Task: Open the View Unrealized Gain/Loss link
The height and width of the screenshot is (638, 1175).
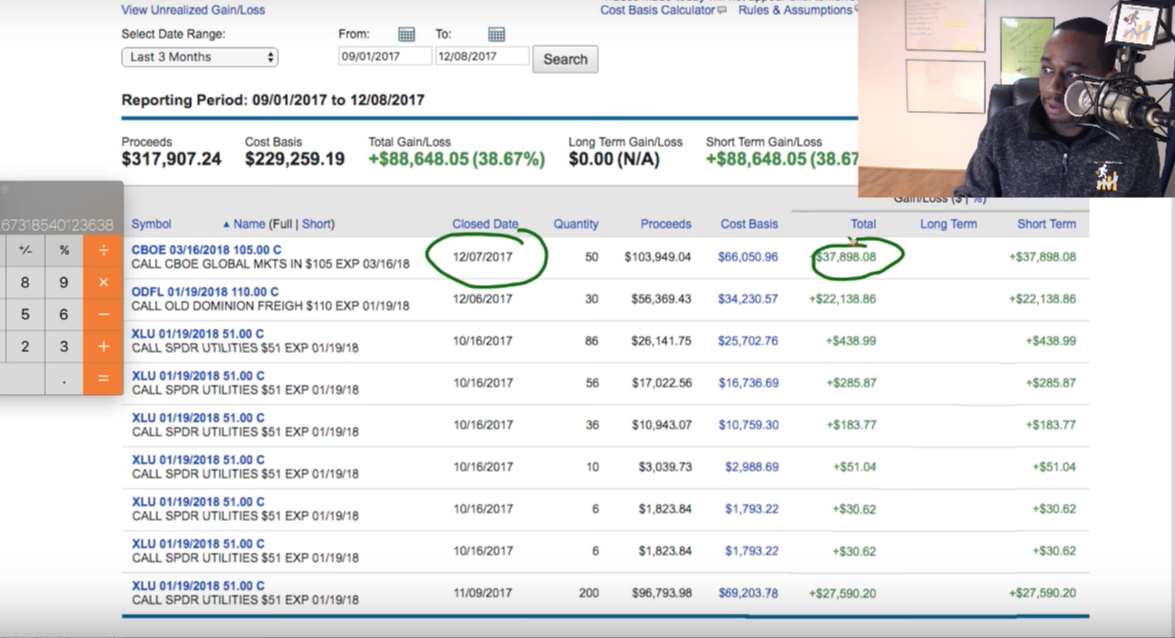Action: (x=193, y=10)
